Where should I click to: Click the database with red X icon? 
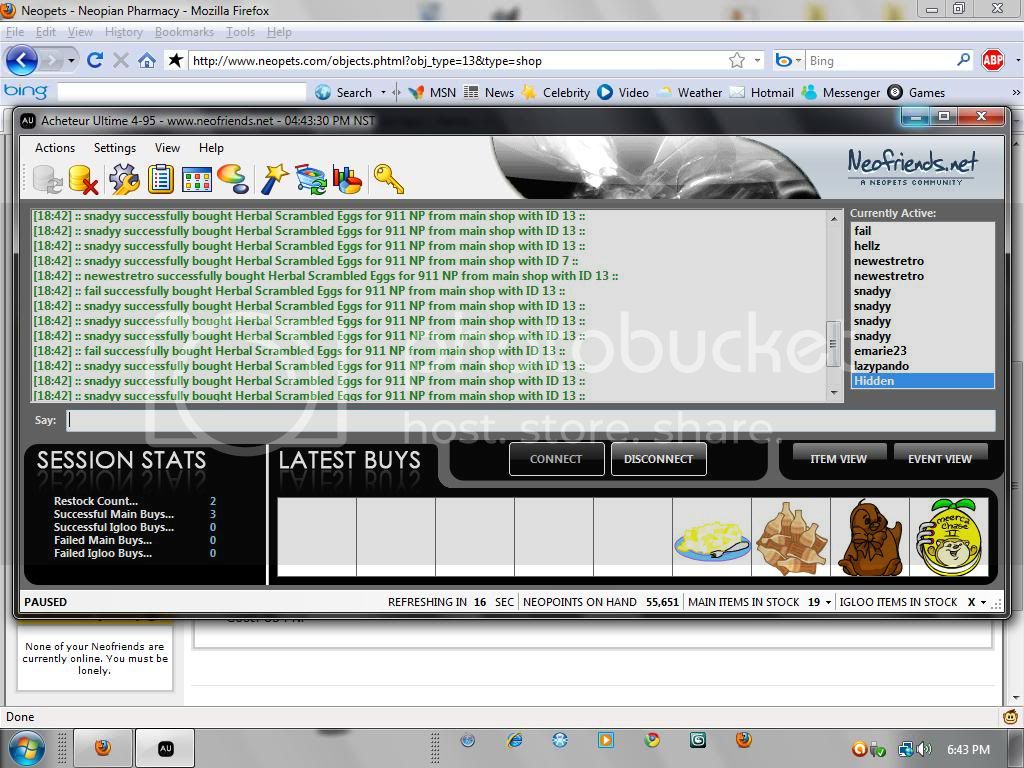(x=83, y=180)
